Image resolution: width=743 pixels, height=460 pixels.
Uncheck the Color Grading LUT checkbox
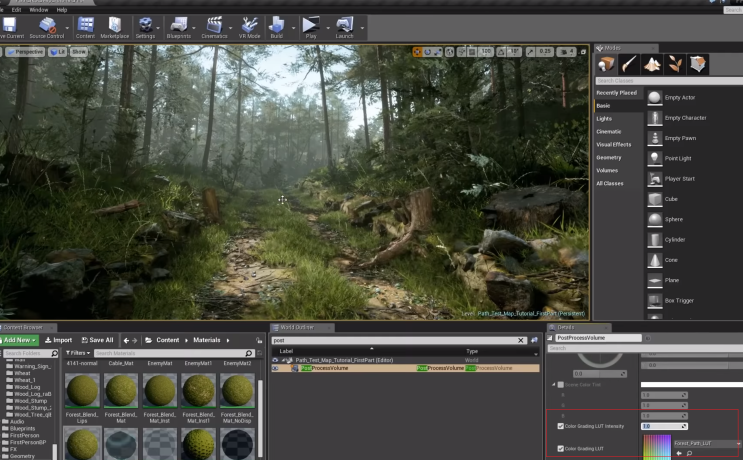(x=560, y=448)
